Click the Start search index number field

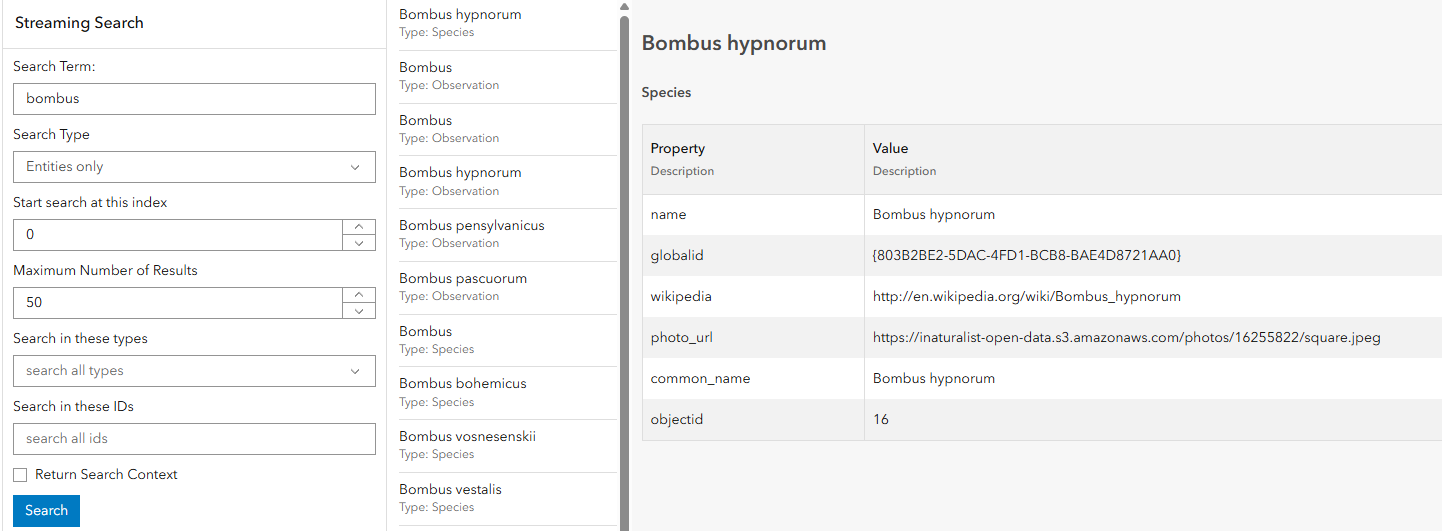[x=178, y=235]
